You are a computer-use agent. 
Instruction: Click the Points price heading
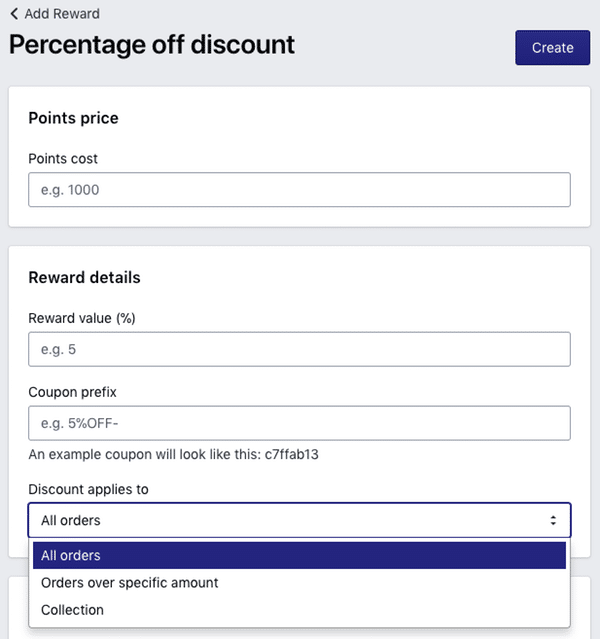73,118
